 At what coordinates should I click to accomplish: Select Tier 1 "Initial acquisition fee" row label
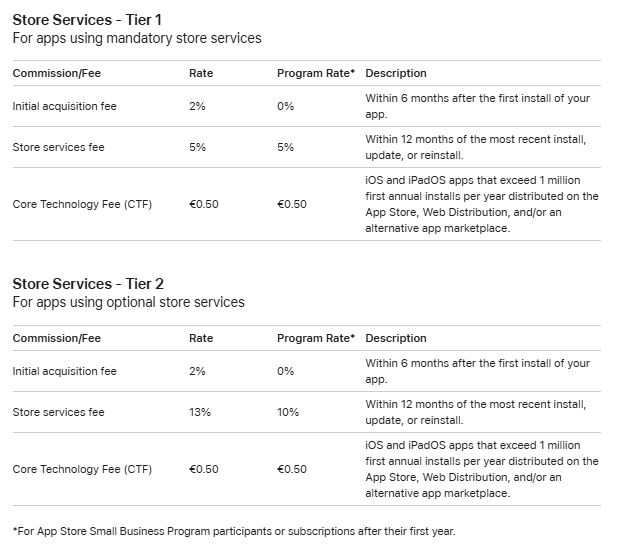65,106
